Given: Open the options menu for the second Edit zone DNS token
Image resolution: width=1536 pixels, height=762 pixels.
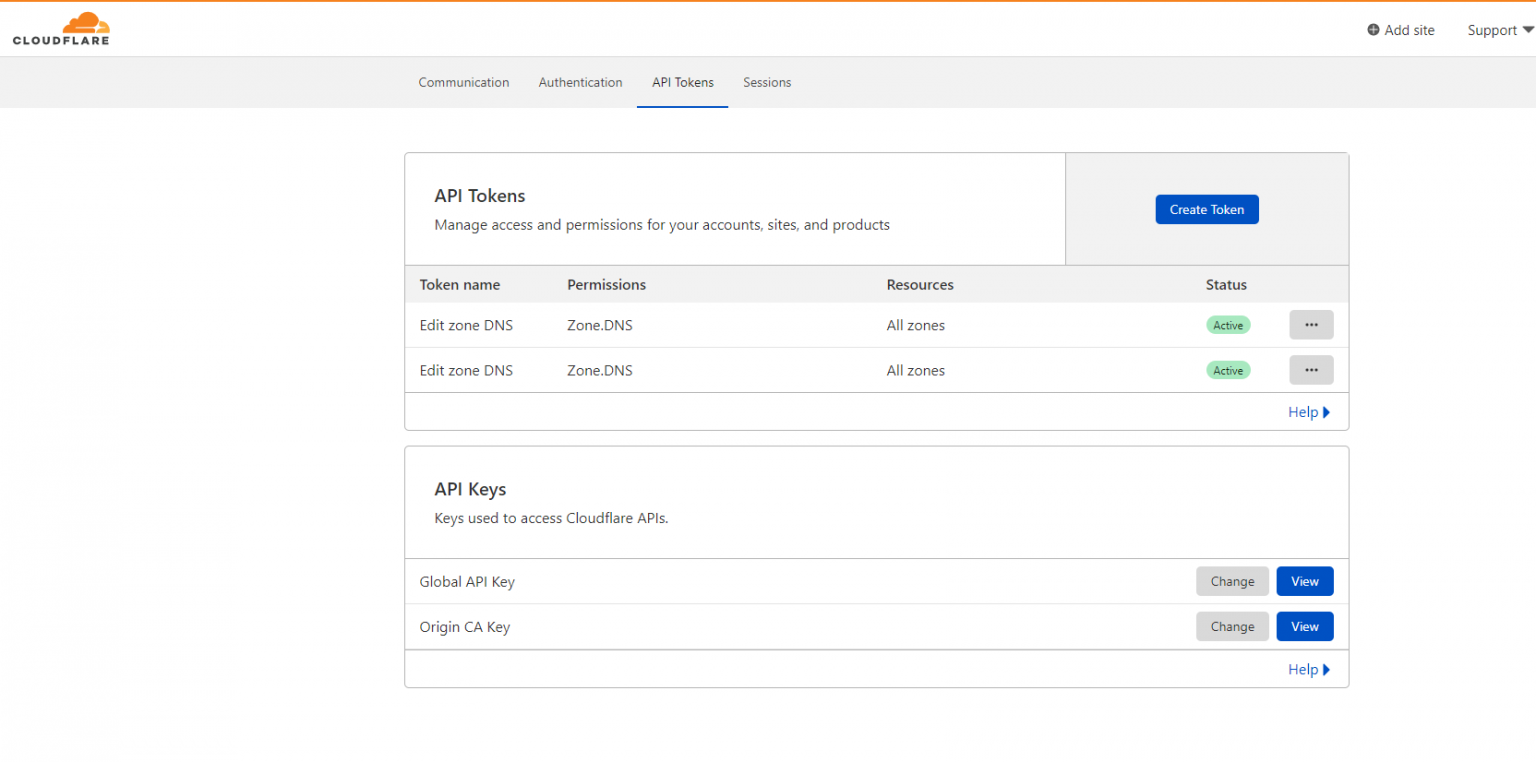Looking at the screenshot, I should point(1311,369).
